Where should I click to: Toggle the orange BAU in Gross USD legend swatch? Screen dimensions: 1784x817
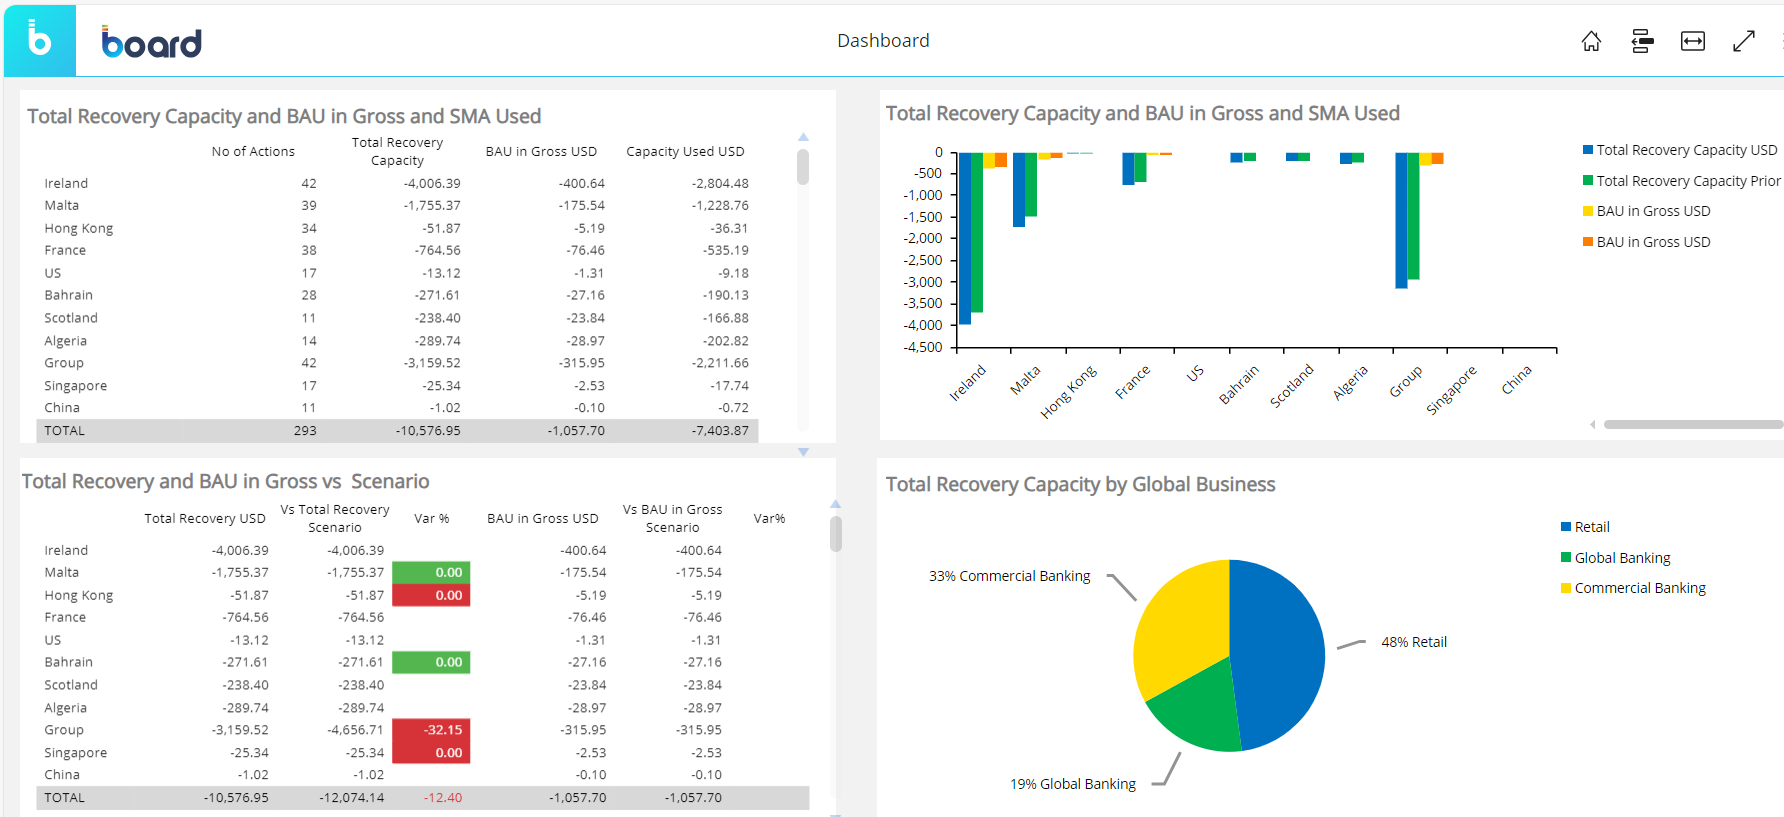(x=1588, y=242)
